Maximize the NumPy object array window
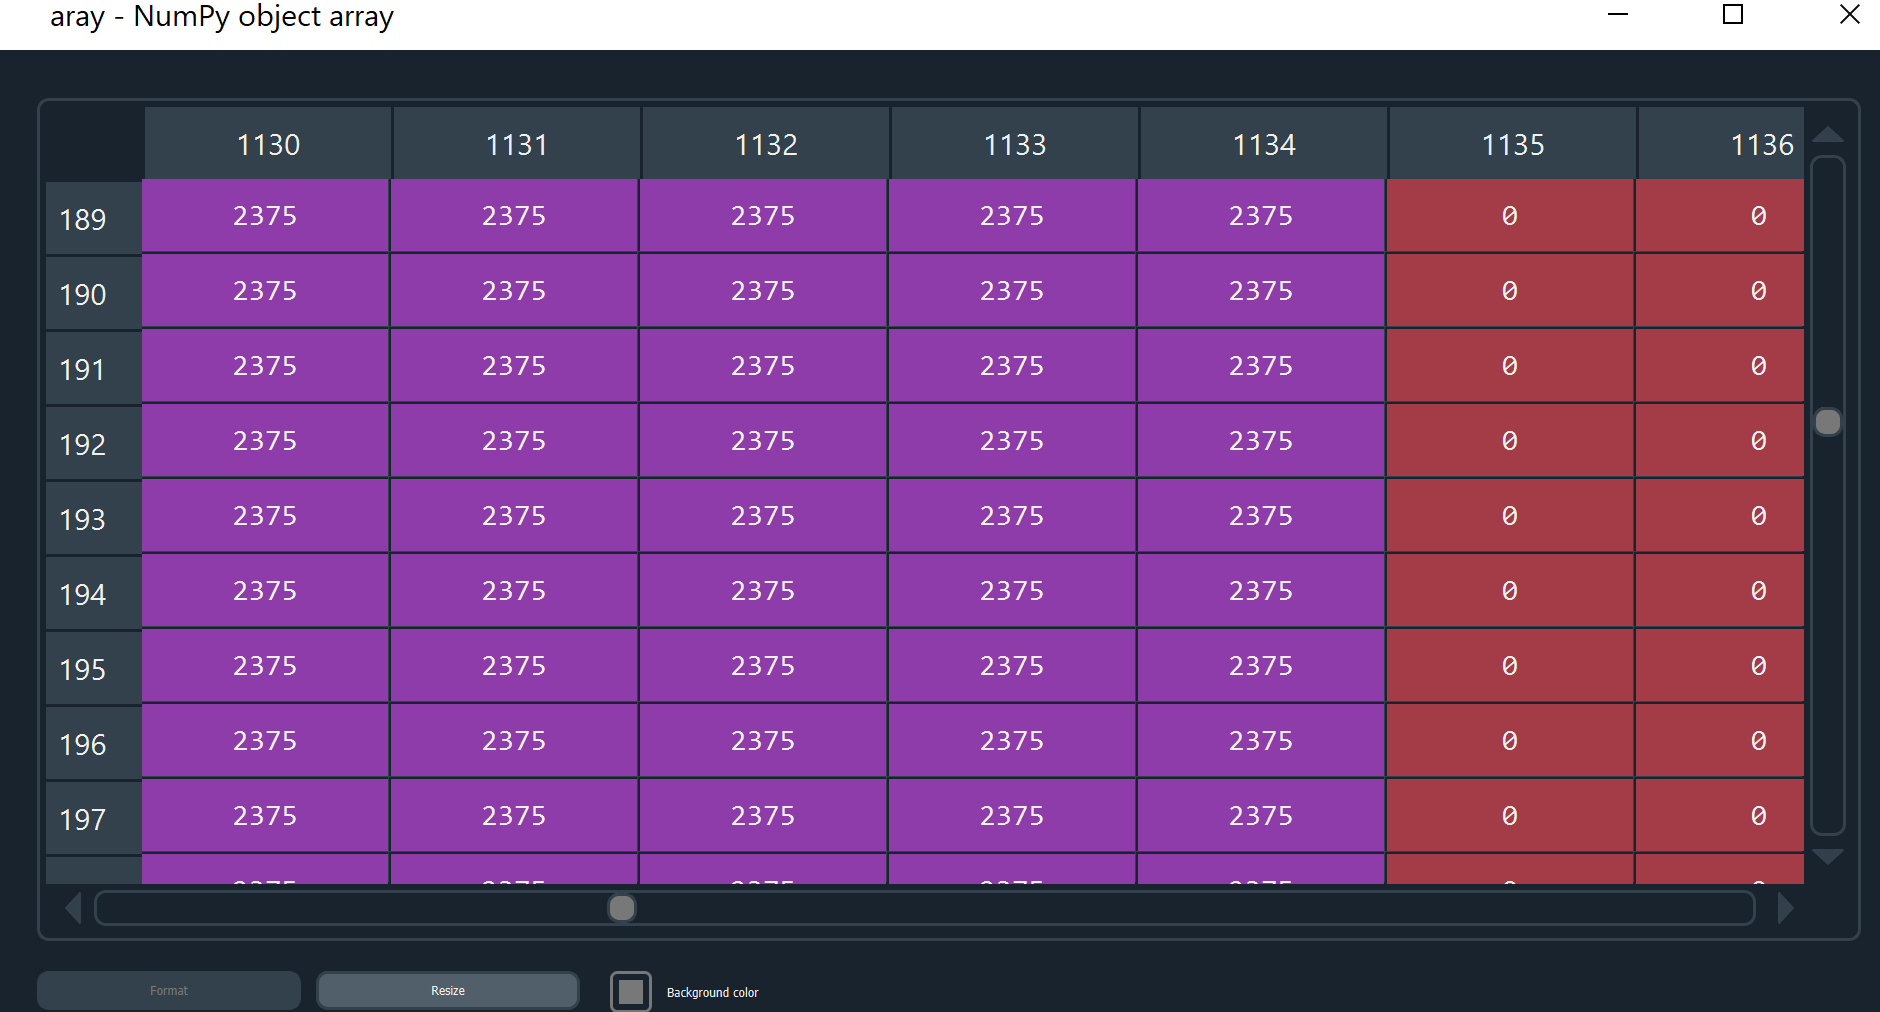Viewport: 1880px width, 1012px height. 1733,14
